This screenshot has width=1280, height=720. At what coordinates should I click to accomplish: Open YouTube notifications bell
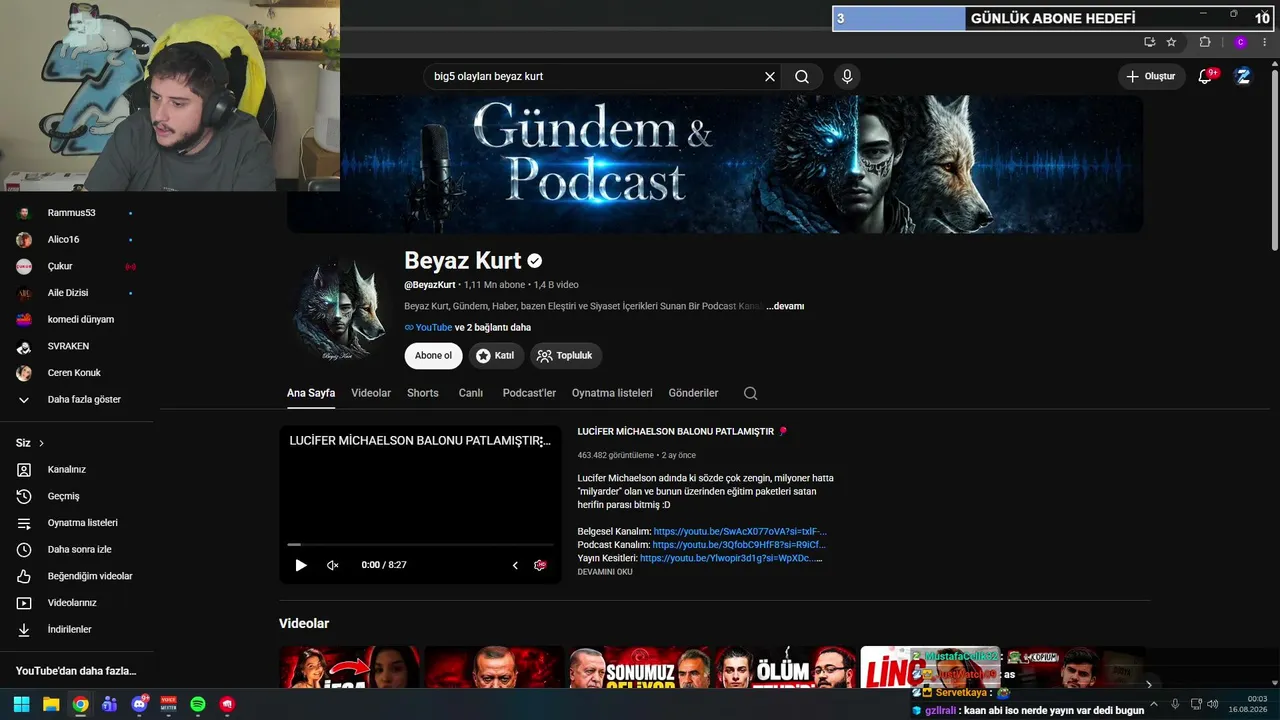click(x=1206, y=76)
